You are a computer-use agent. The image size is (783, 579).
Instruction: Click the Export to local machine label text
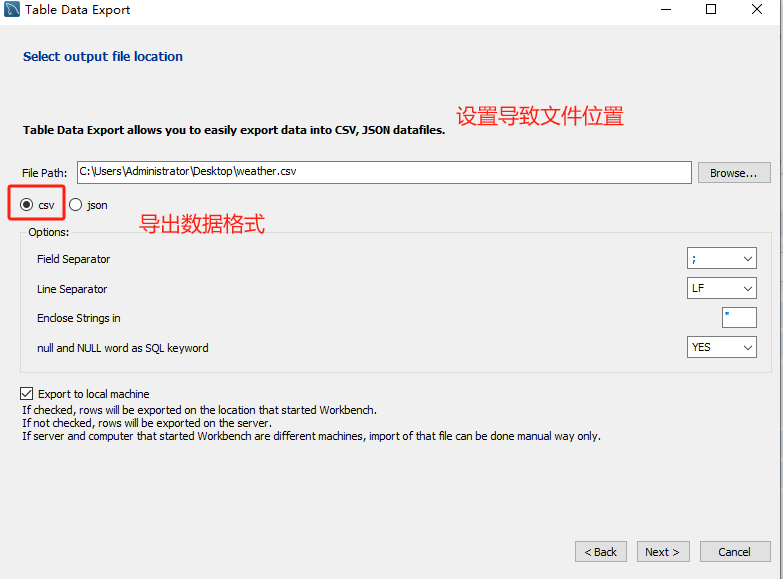(x=94, y=394)
